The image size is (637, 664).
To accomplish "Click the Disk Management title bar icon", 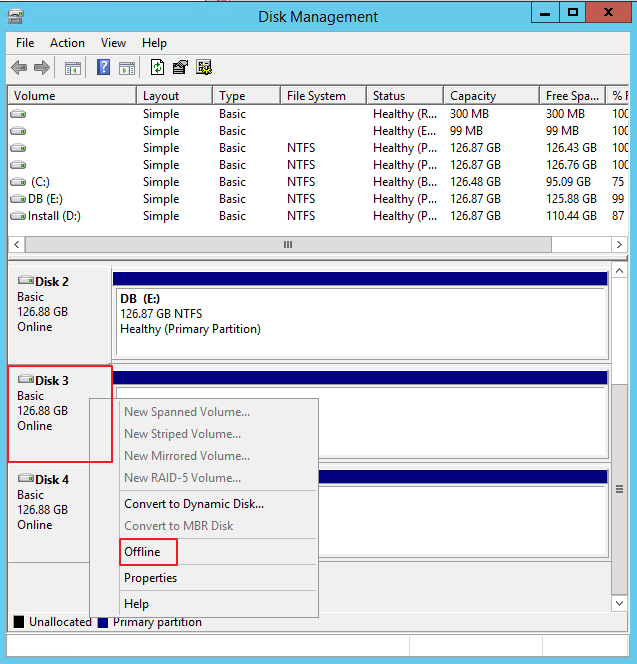I will click(x=16, y=17).
